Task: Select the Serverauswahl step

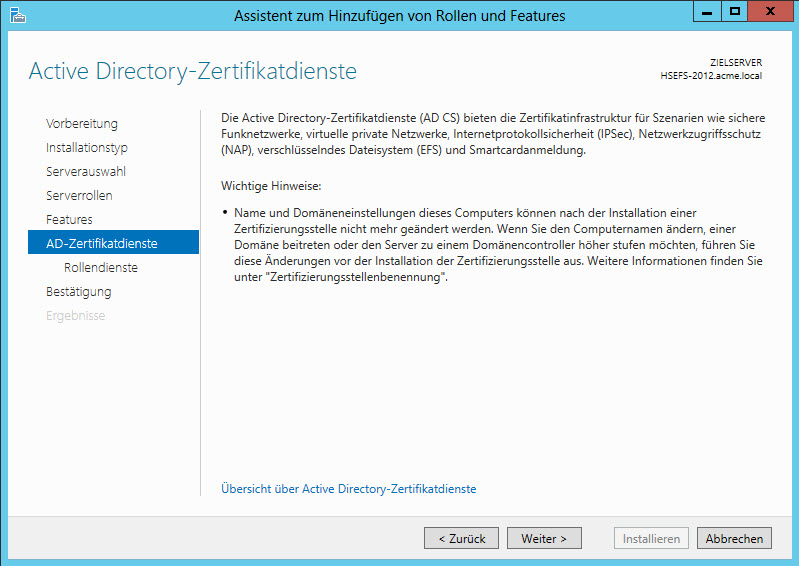Action: point(86,172)
